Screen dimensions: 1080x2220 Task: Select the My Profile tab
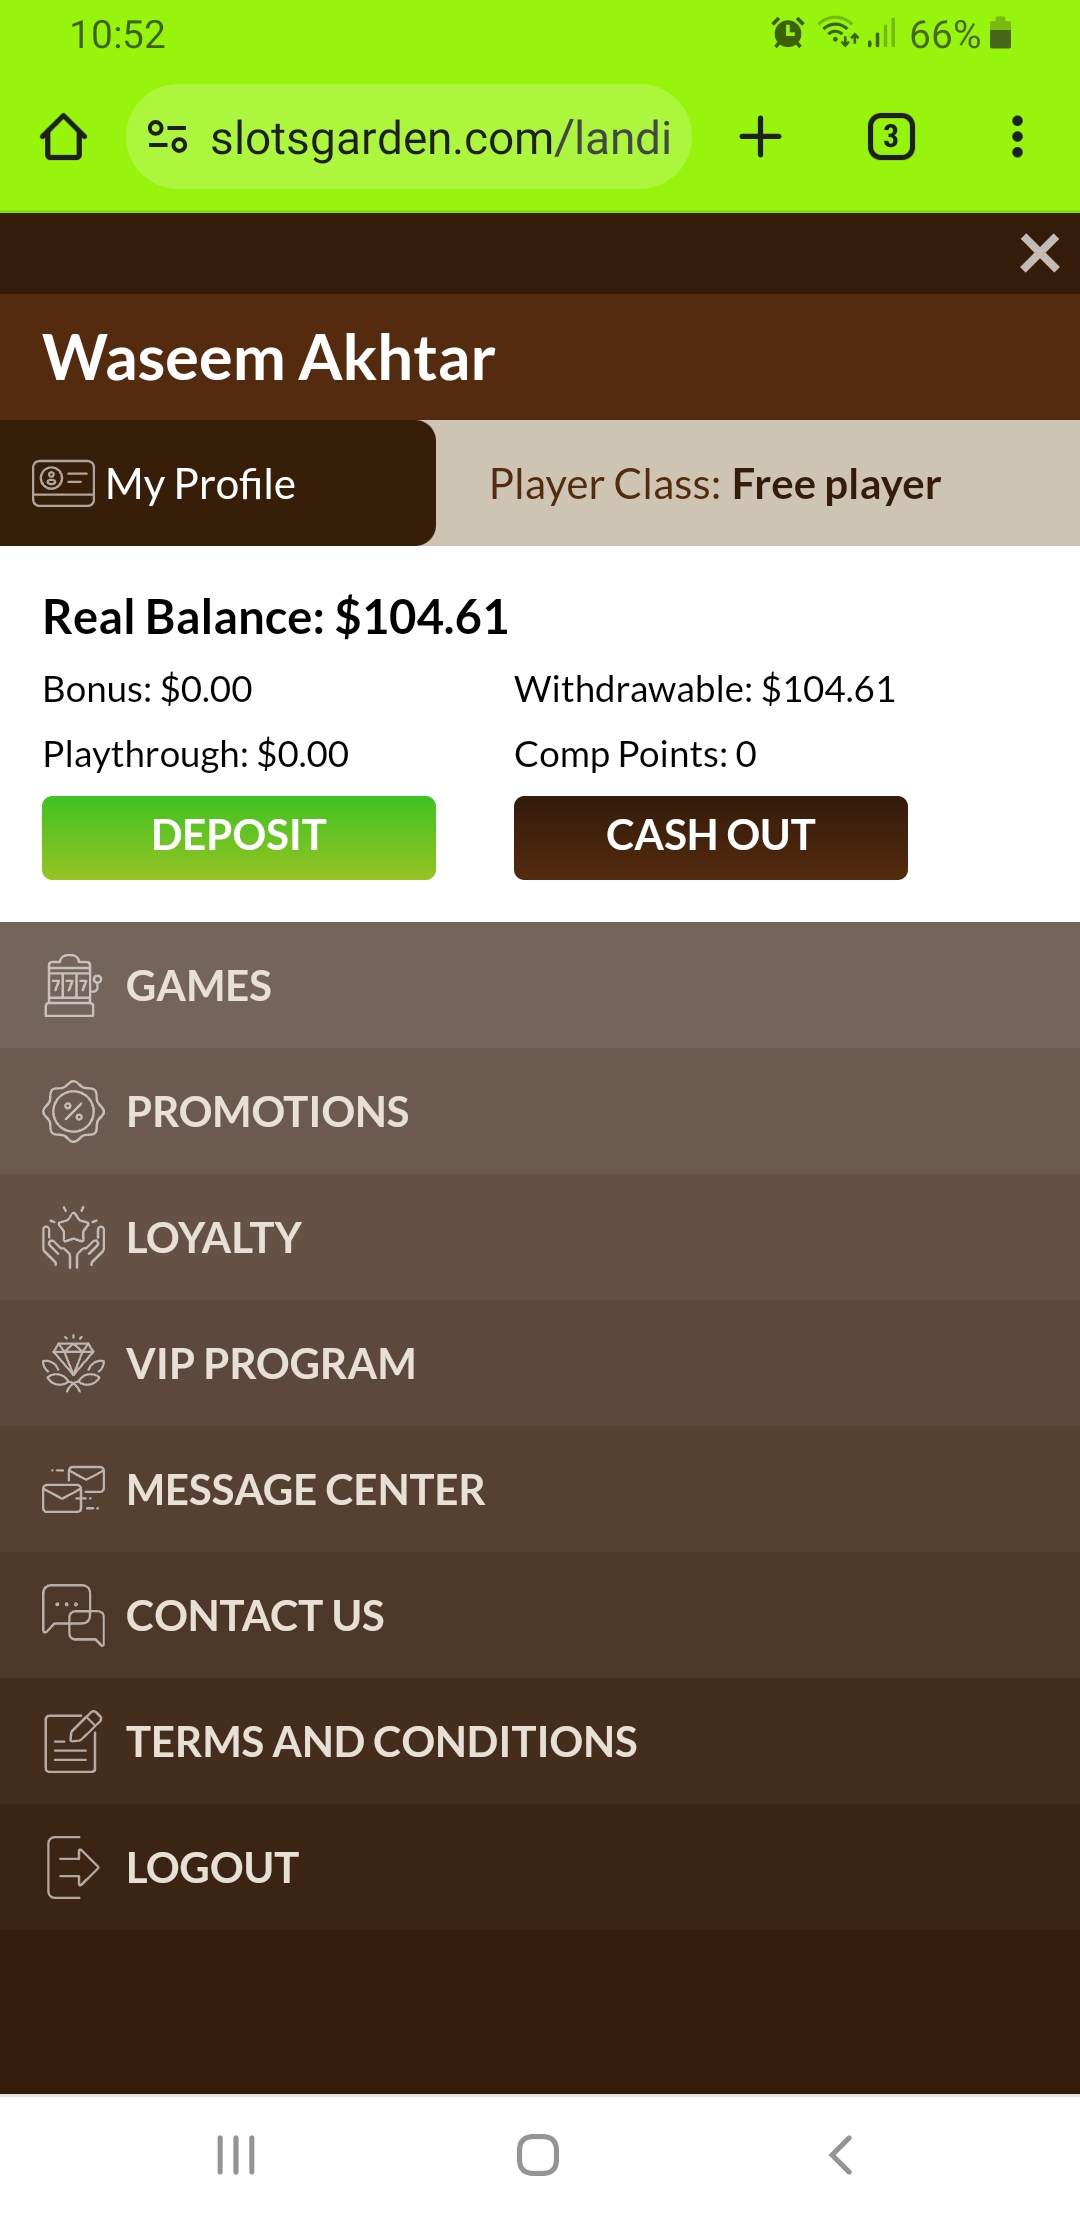tap(218, 483)
